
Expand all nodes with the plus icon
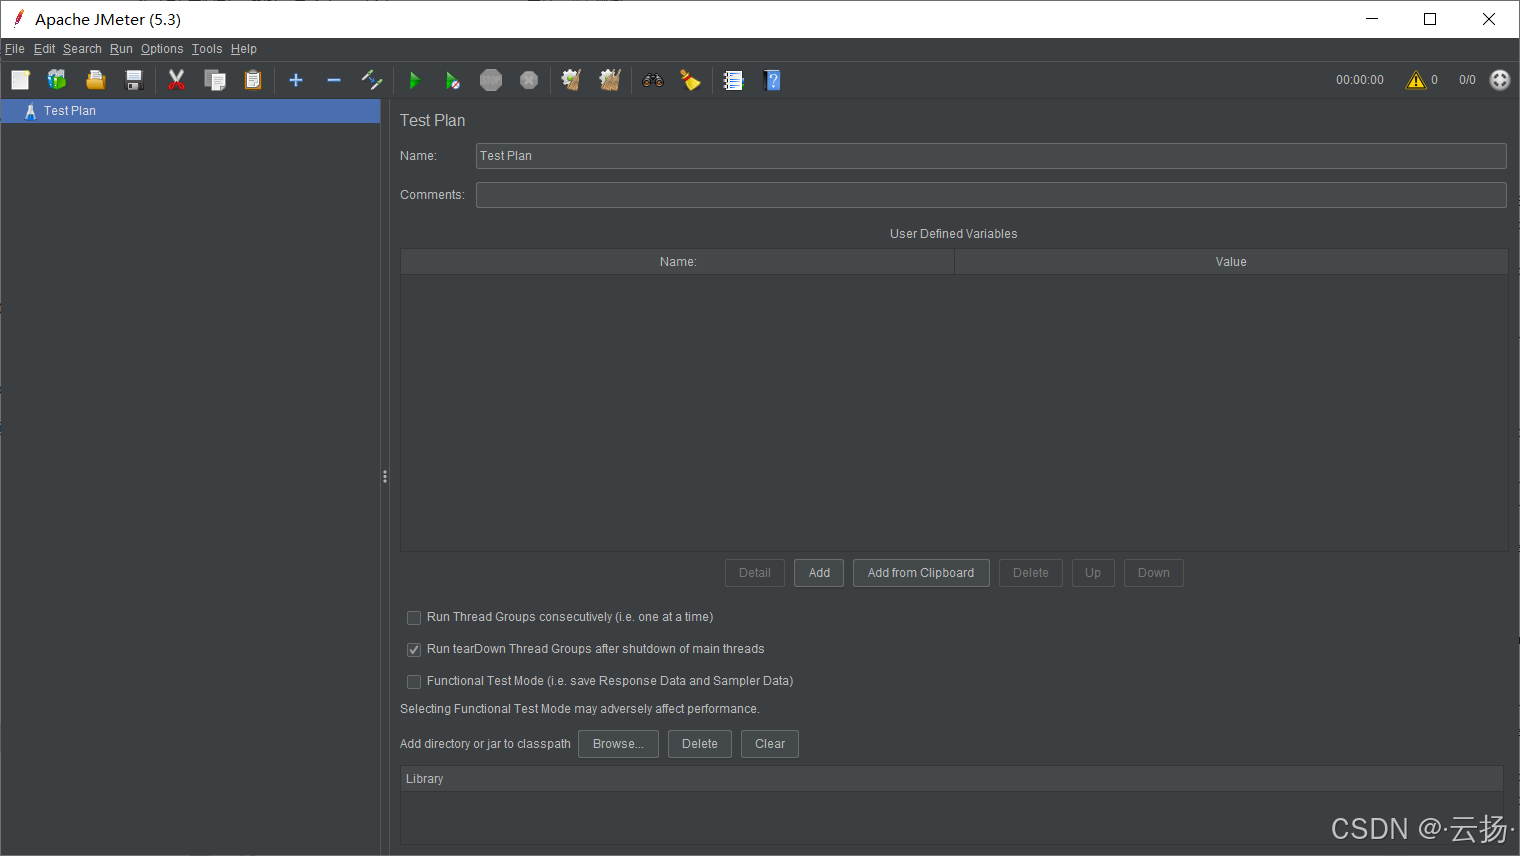point(296,80)
